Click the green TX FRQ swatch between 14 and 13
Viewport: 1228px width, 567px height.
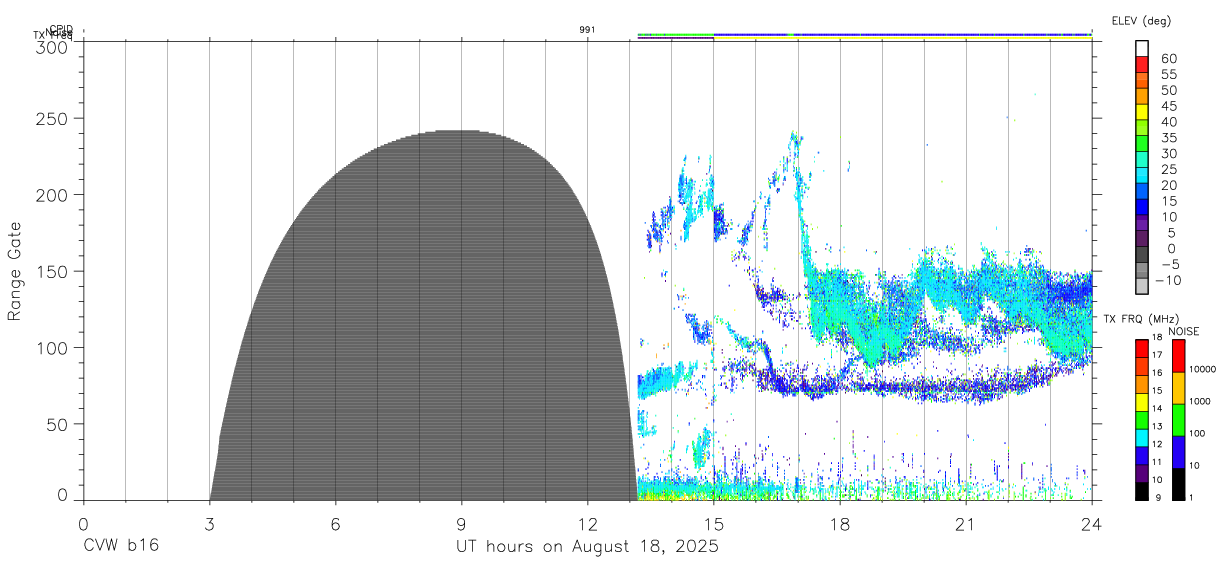tap(1142, 419)
